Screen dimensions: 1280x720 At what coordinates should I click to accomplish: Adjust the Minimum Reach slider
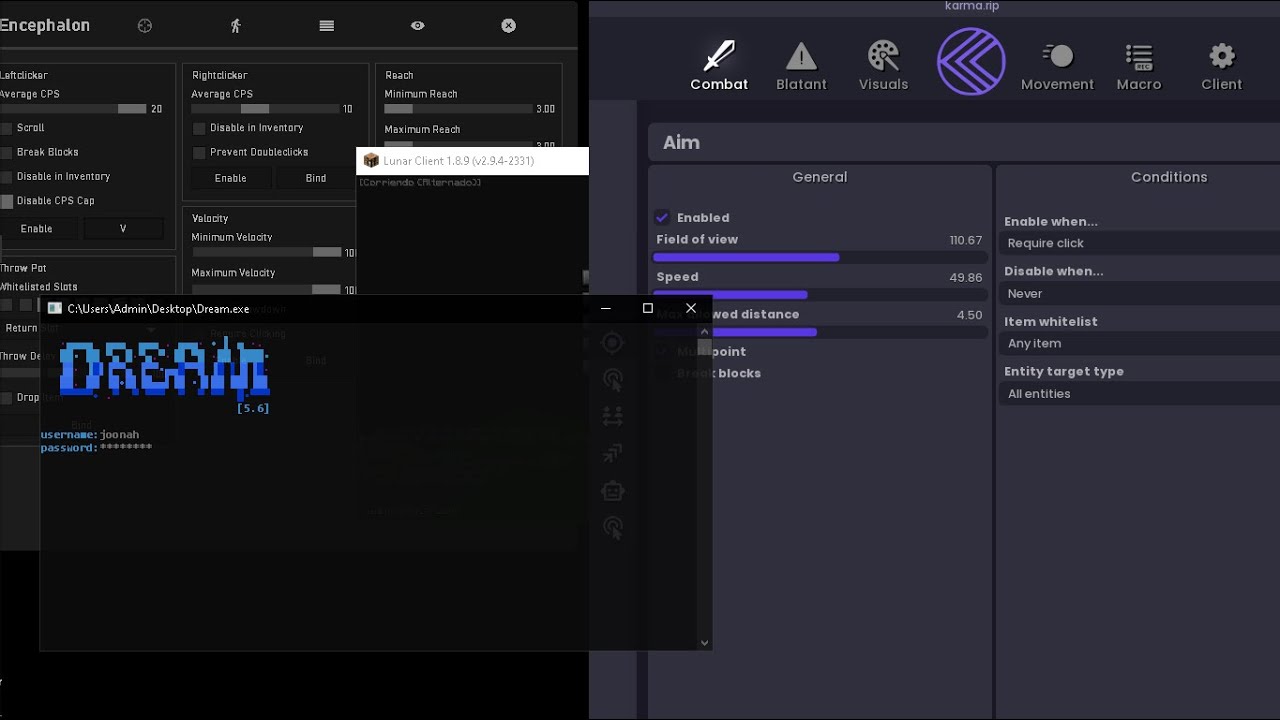tap(457, 109)
